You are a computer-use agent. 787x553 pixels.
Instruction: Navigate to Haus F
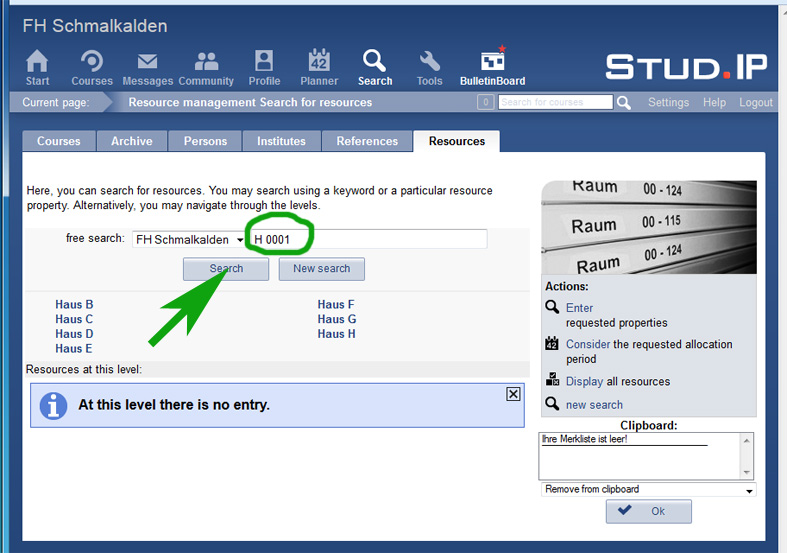(x=336, y=305)
